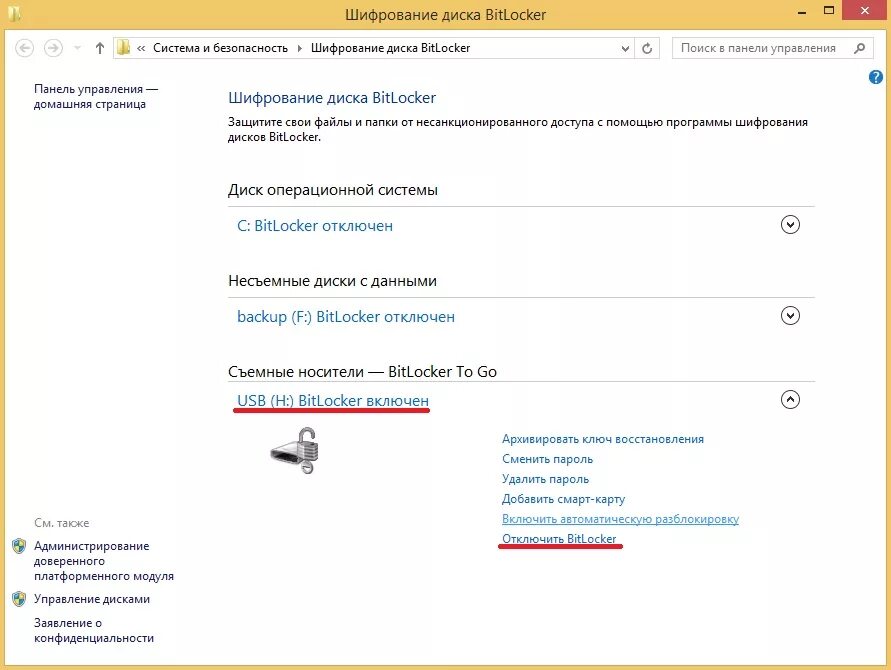Click 'Архивировать ключ восстановления'
The image size is (891, 670).
click(x=603, y=439)
